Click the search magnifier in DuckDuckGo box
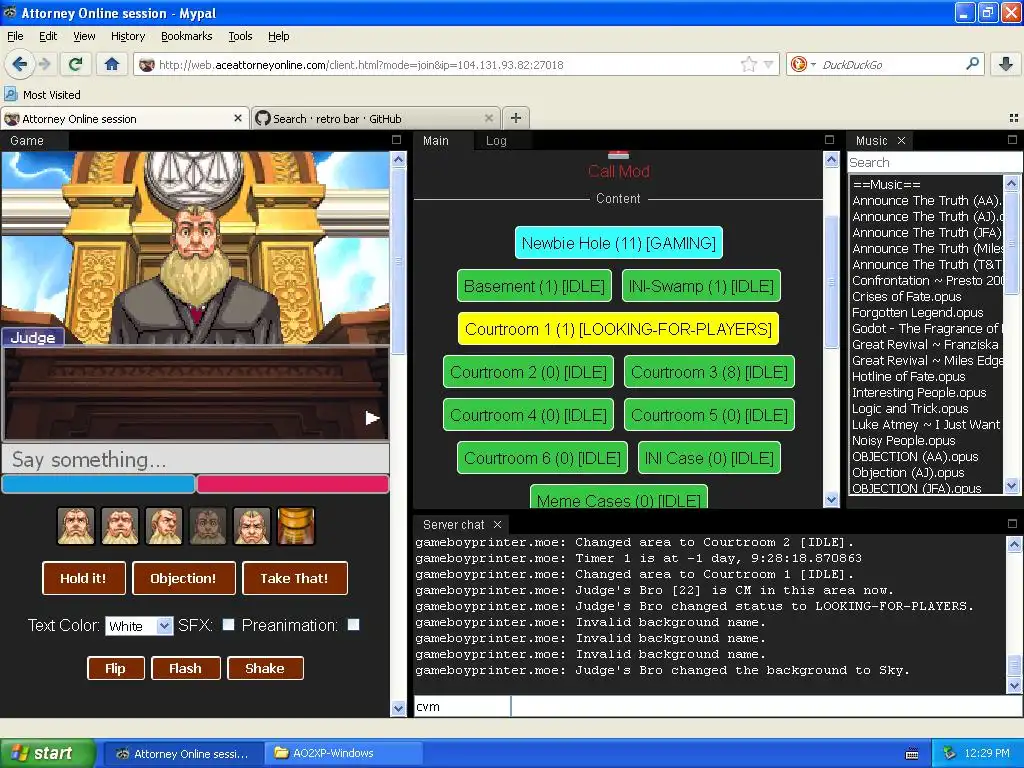Screen dimensions: 1024x768 972,64
